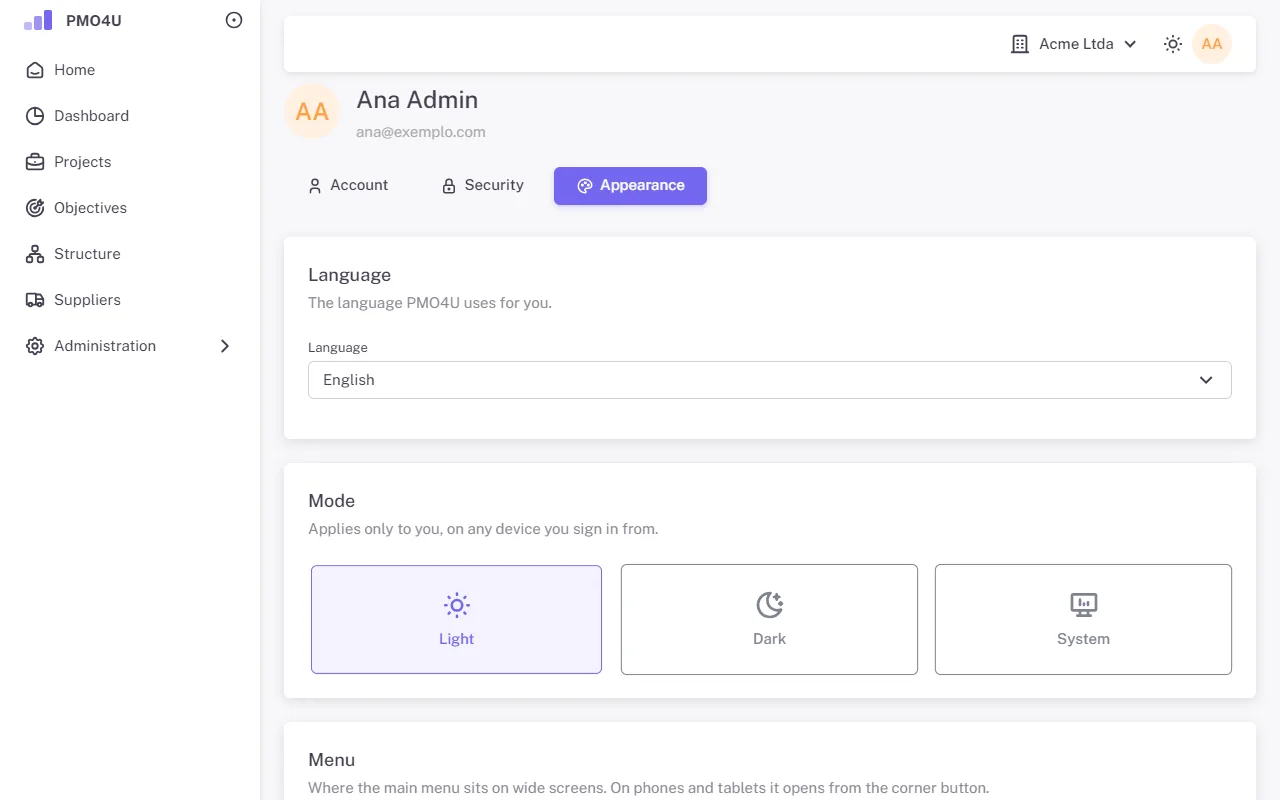Click the Suppliers truck icon

[x=35, y=300]
